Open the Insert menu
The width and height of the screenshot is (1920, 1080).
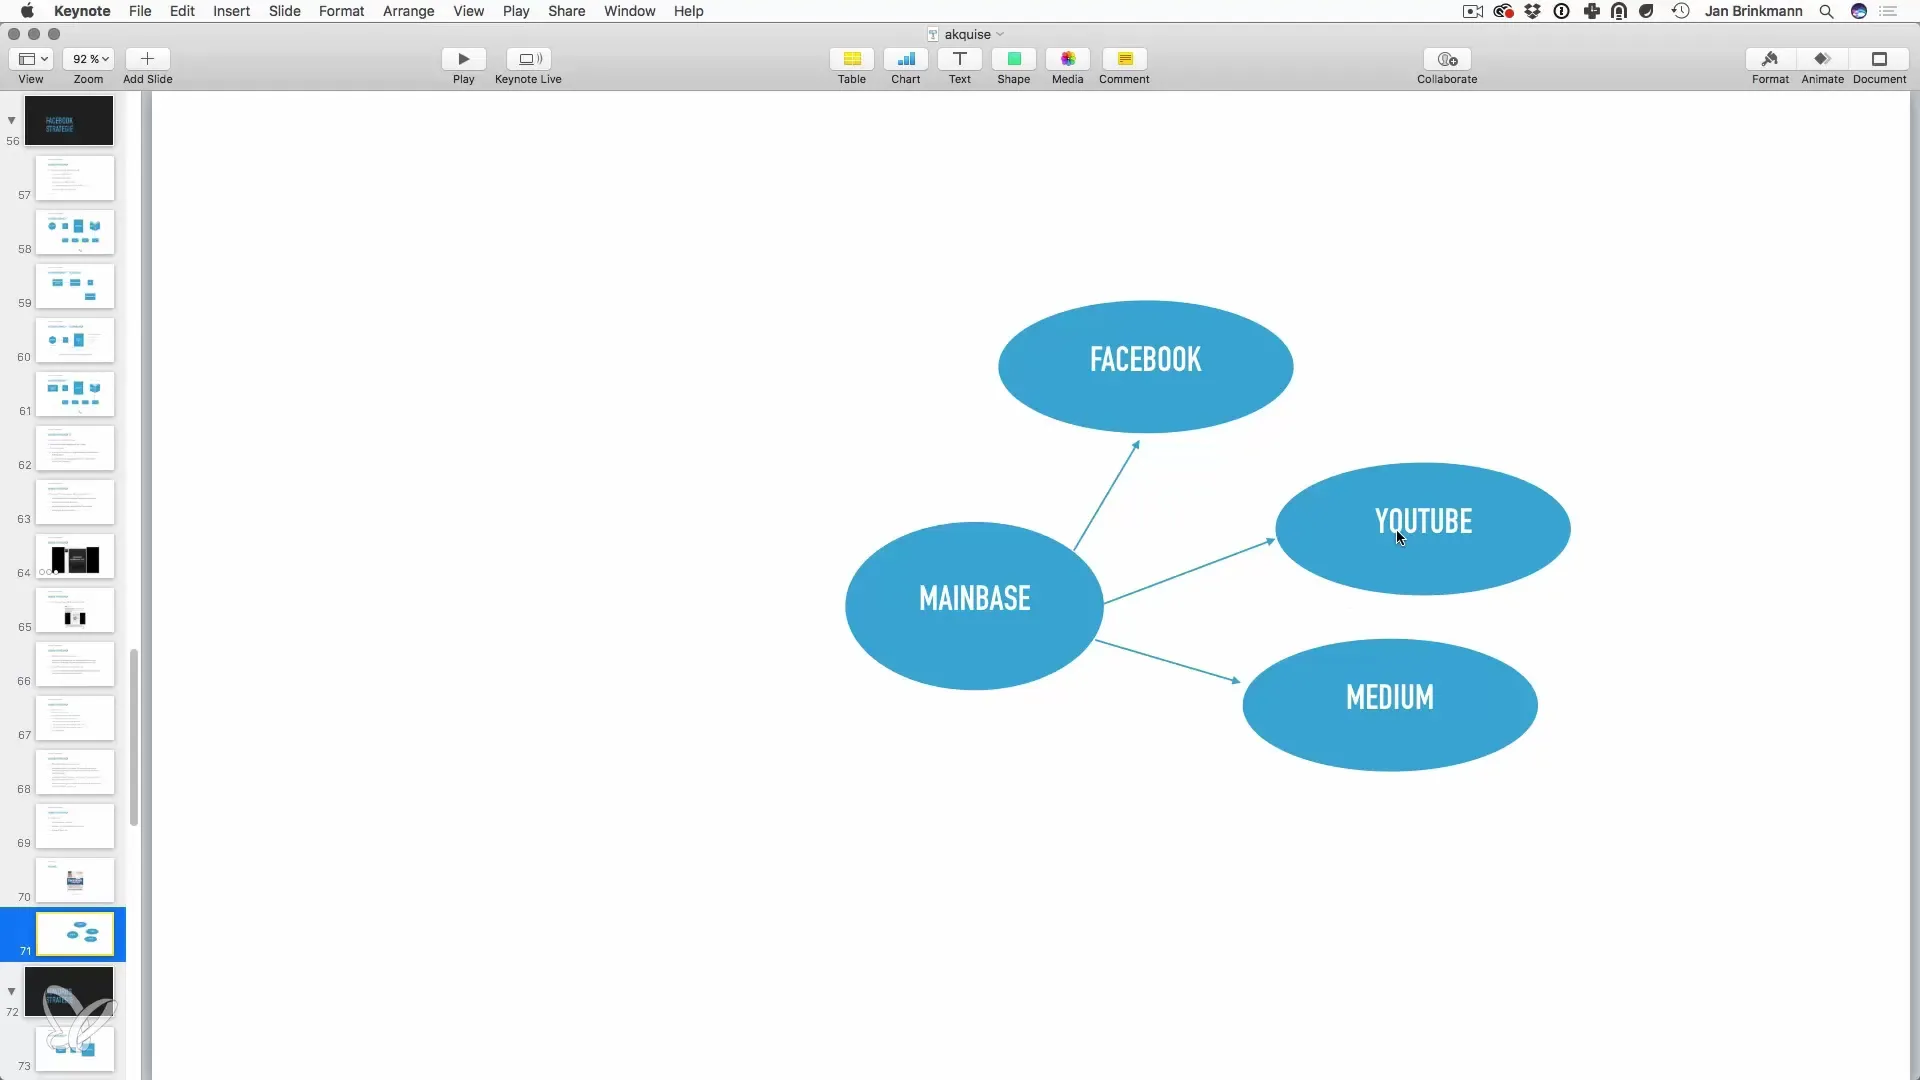[231, 11]
